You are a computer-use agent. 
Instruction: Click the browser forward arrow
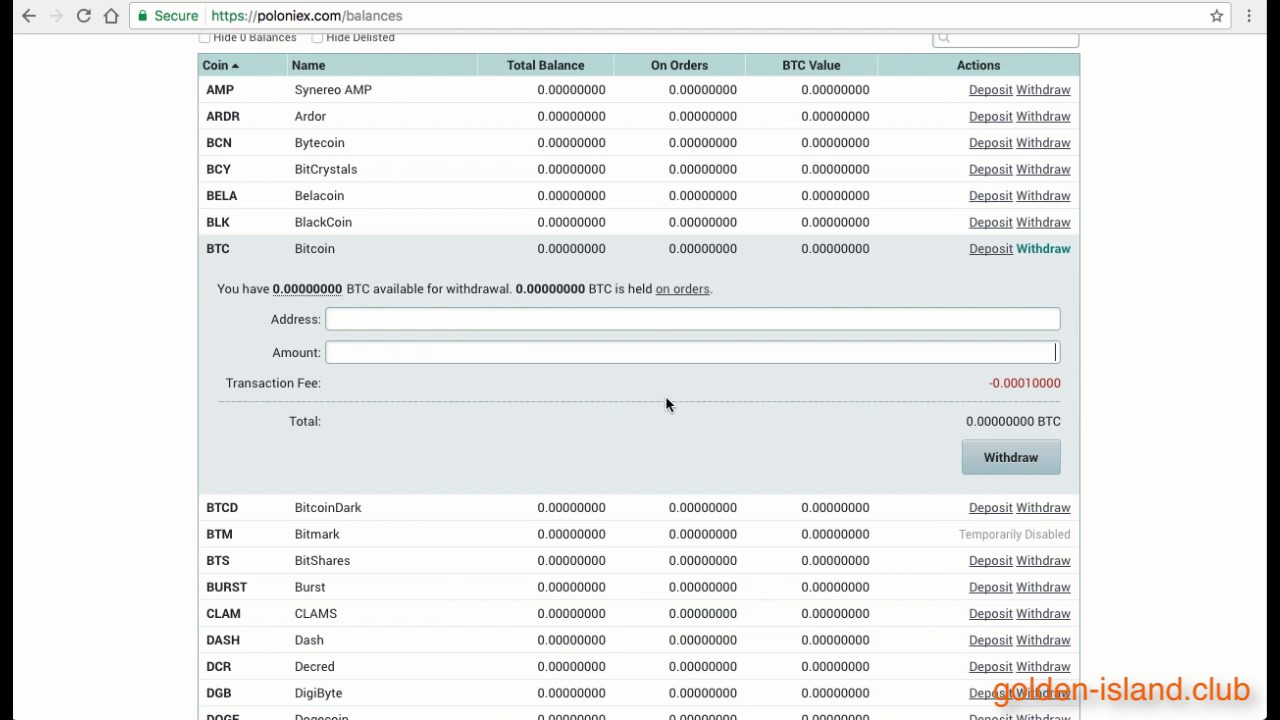coord(56,16)
